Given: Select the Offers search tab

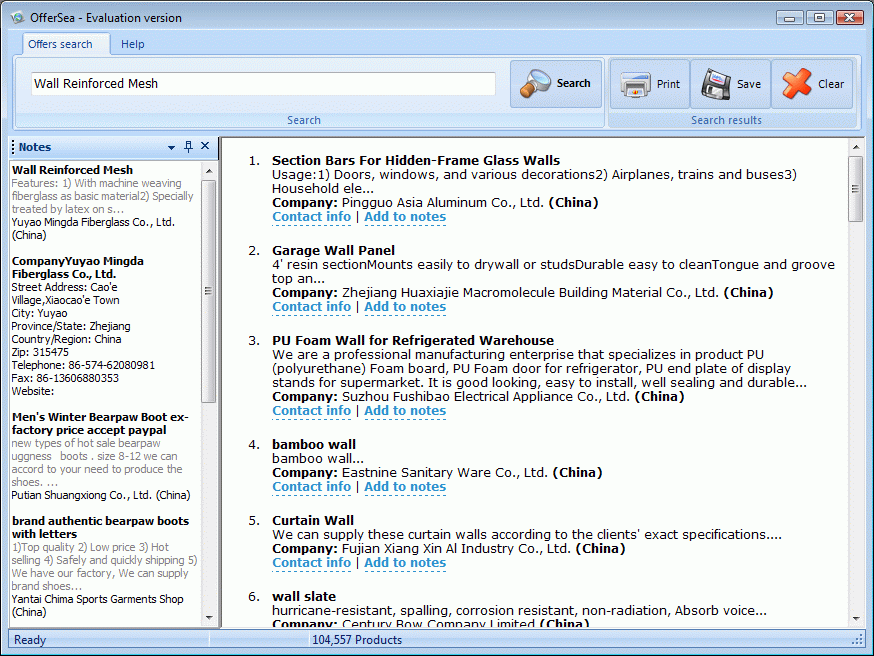Looking at the screenshot, I should point(60,44).
